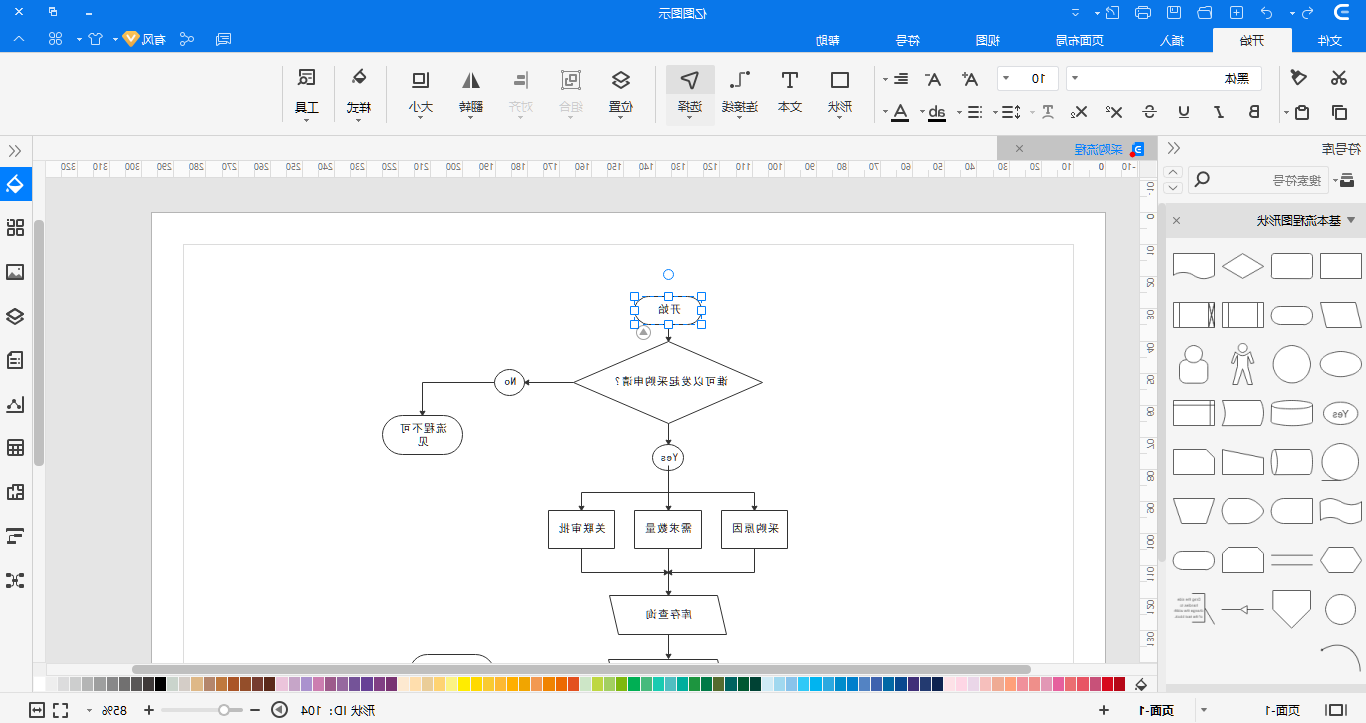Image resolution: width=1366 pixels, height=723 pixels.
Task: Decrease font size with A- icon
Action: (x=933, y=78)
